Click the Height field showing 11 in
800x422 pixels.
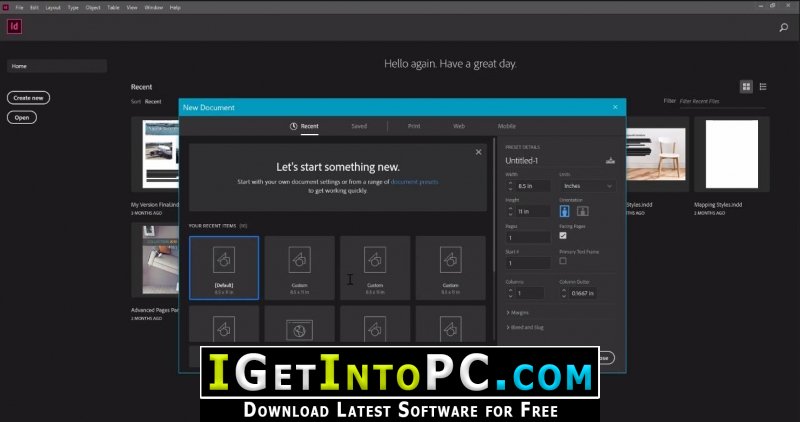533,211
